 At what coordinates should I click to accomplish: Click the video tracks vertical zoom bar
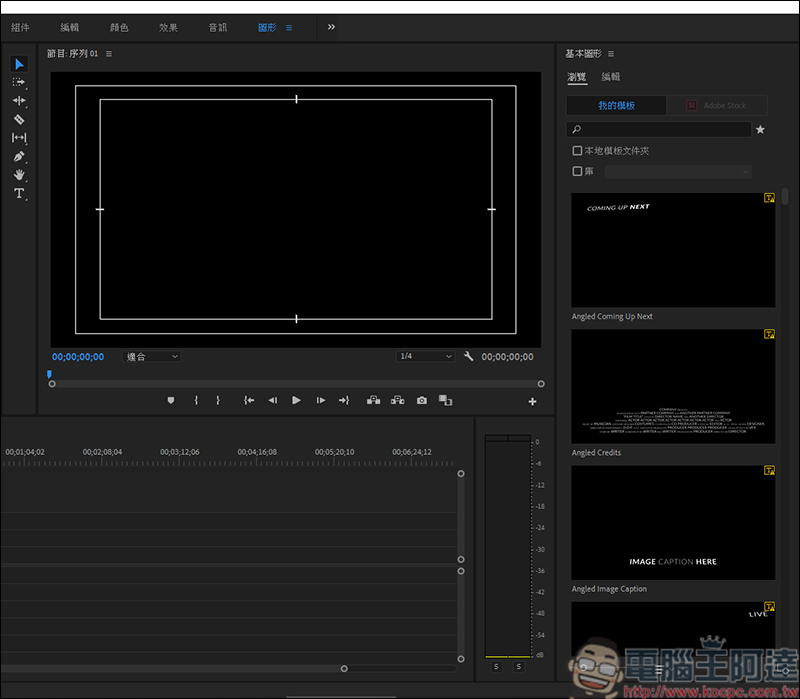click(x=461, y=516)
